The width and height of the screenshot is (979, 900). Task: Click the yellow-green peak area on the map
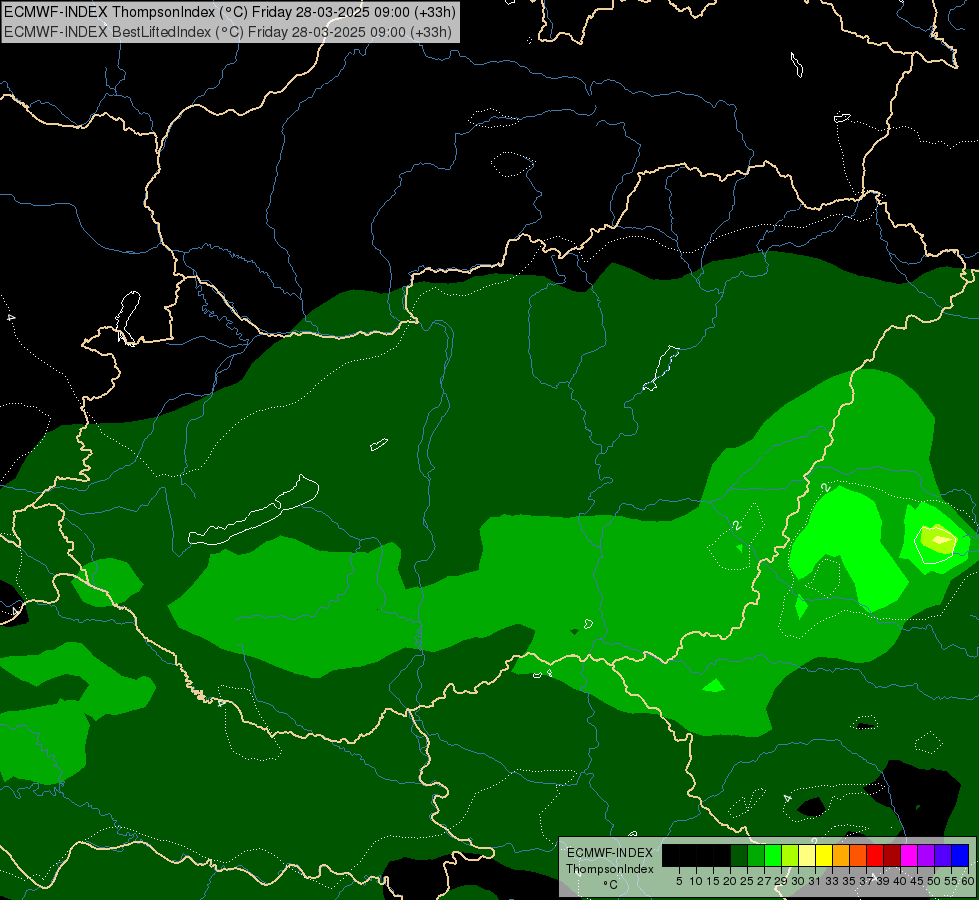click(940, 539)
